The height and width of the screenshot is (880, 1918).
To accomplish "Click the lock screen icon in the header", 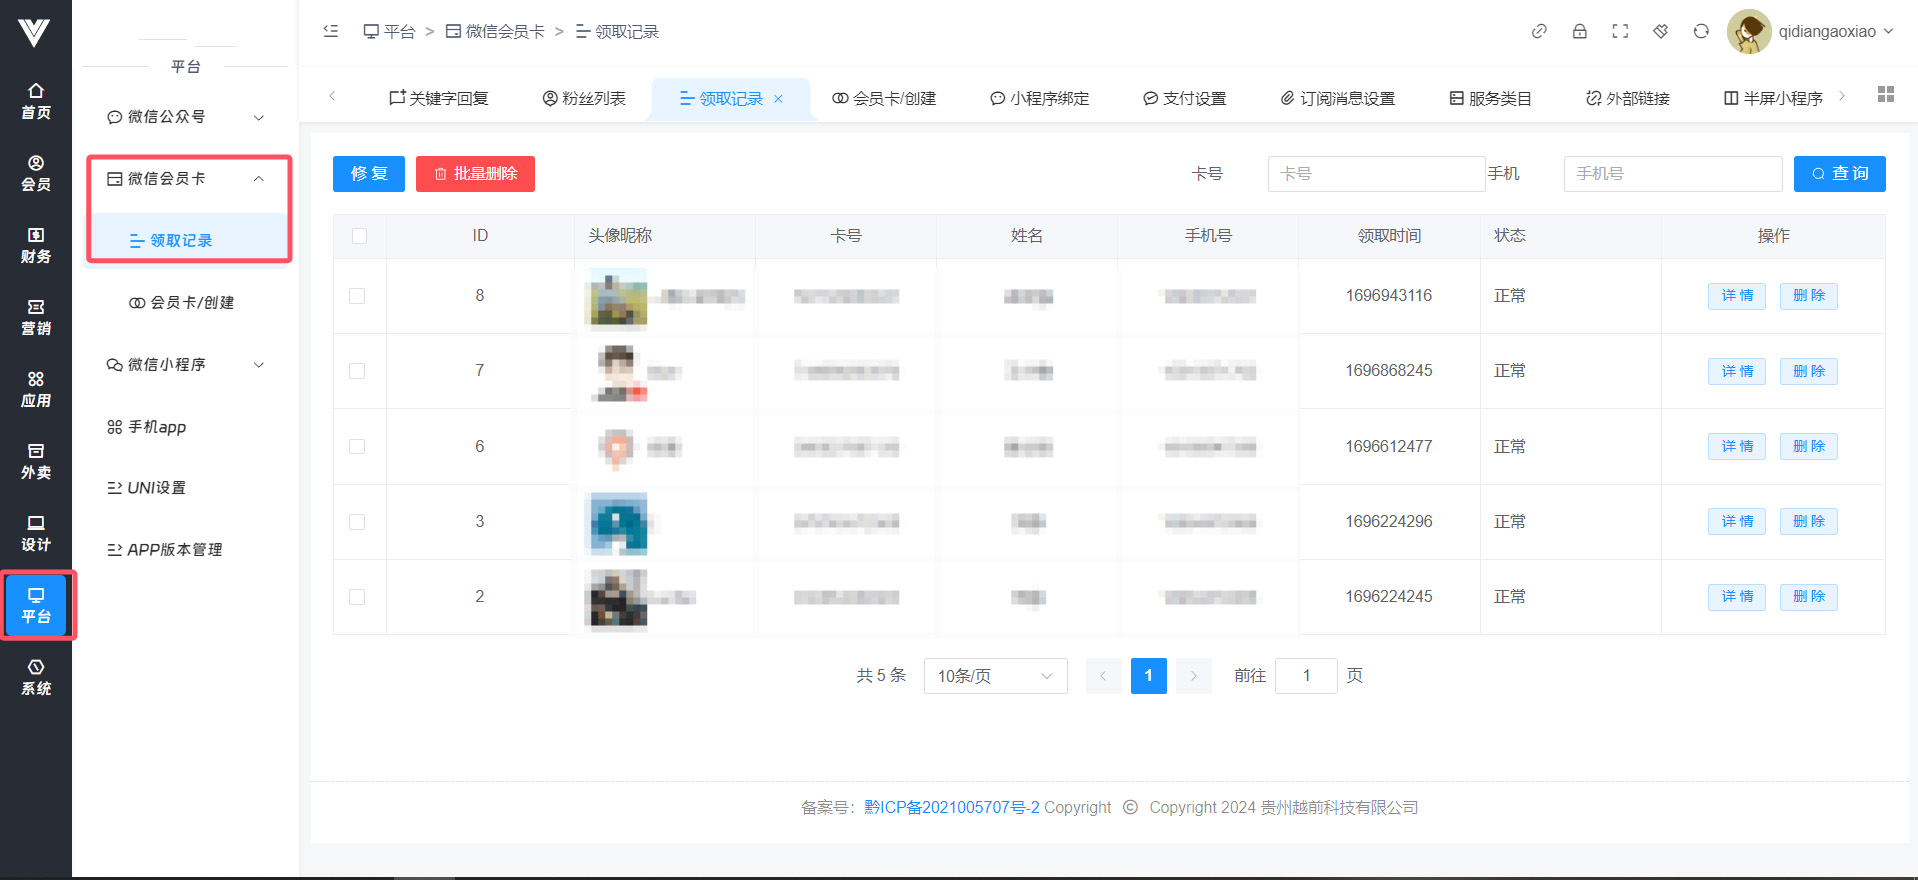I will pyautogui.click(x=1580, y=31).
